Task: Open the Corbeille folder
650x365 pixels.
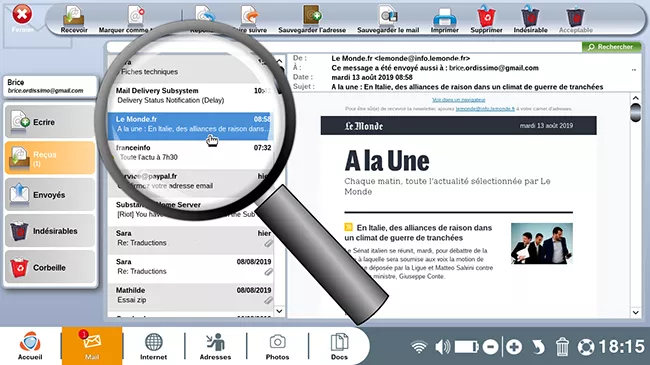Action: (x=50, y=267)
